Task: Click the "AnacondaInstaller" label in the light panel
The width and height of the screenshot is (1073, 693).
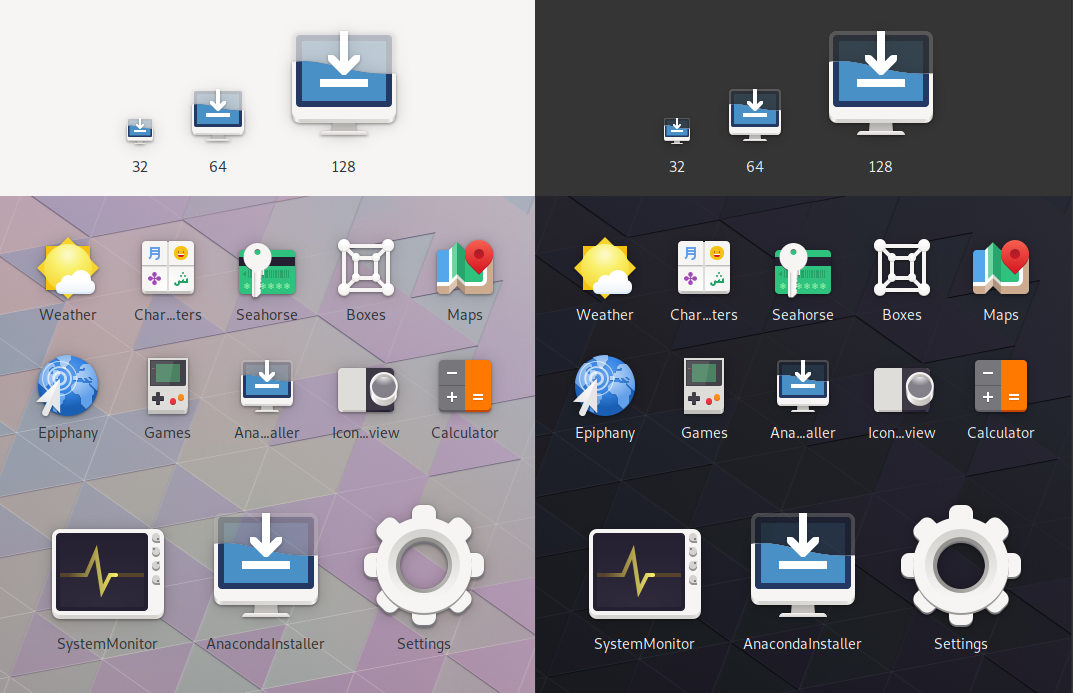Action: 266,644
